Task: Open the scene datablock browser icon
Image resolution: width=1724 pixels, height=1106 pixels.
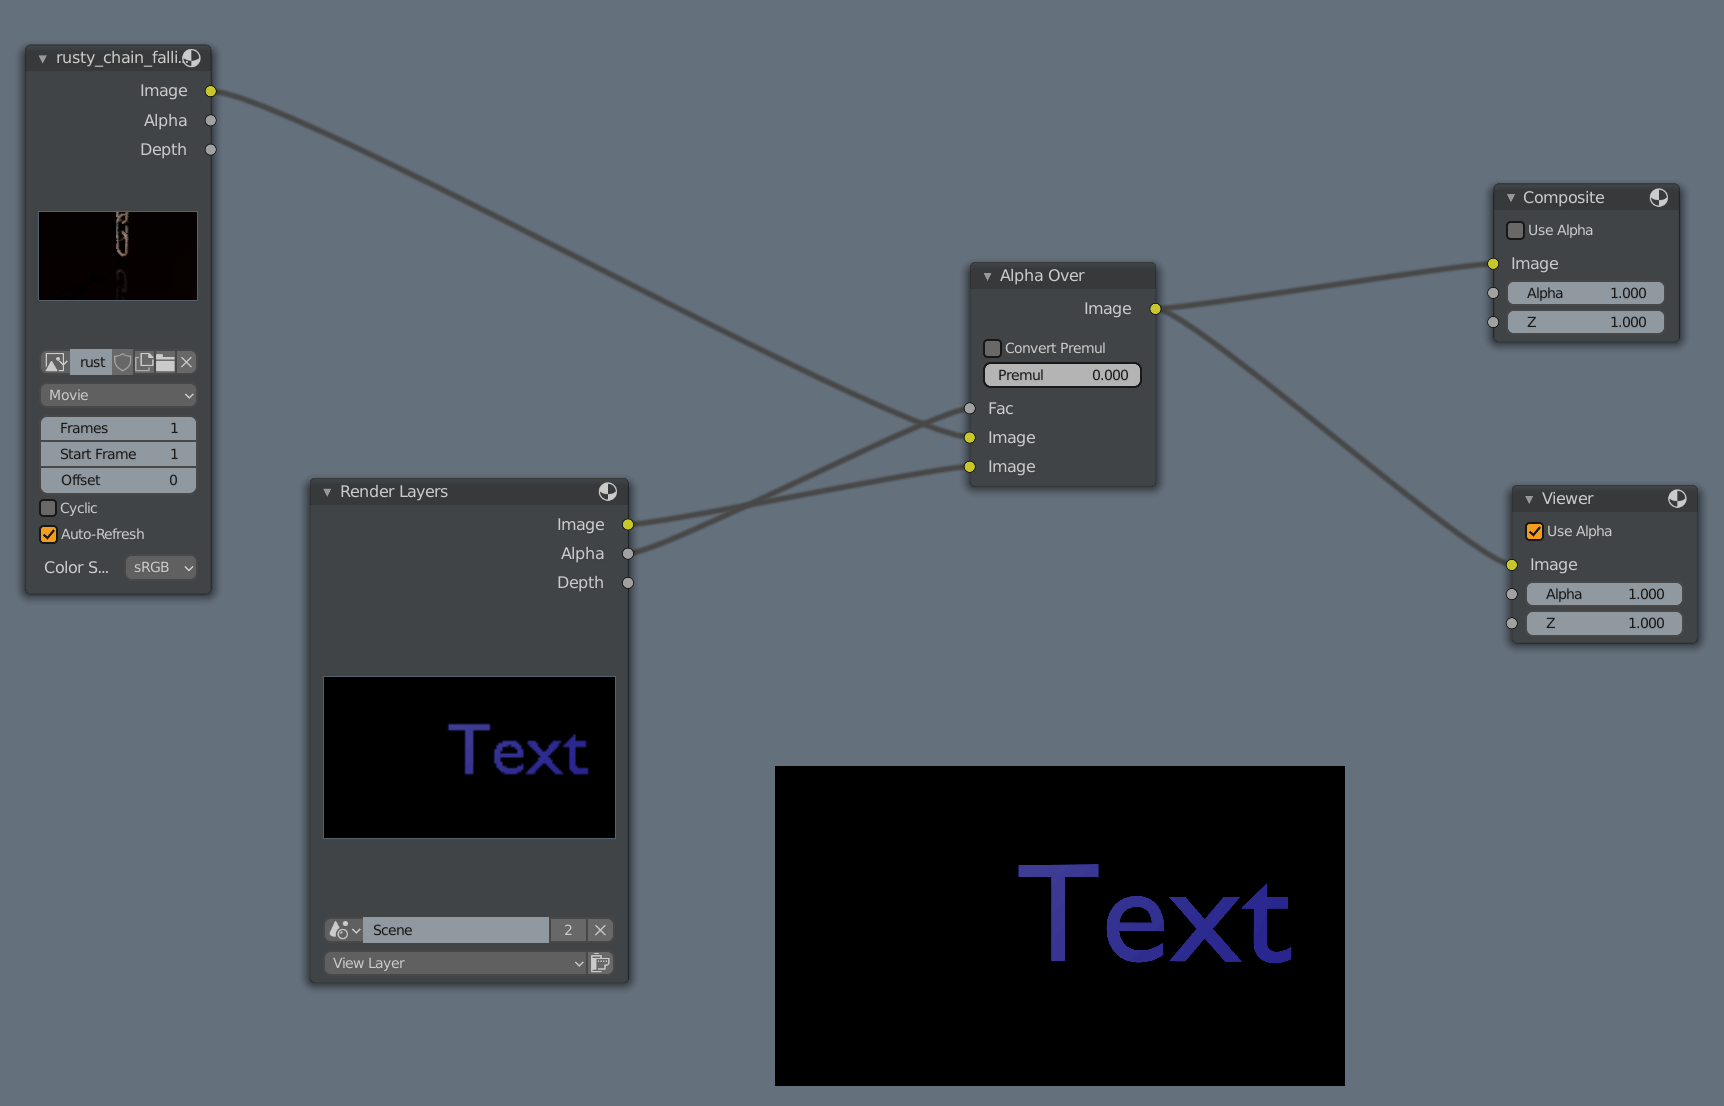Action: click(341, 929)
